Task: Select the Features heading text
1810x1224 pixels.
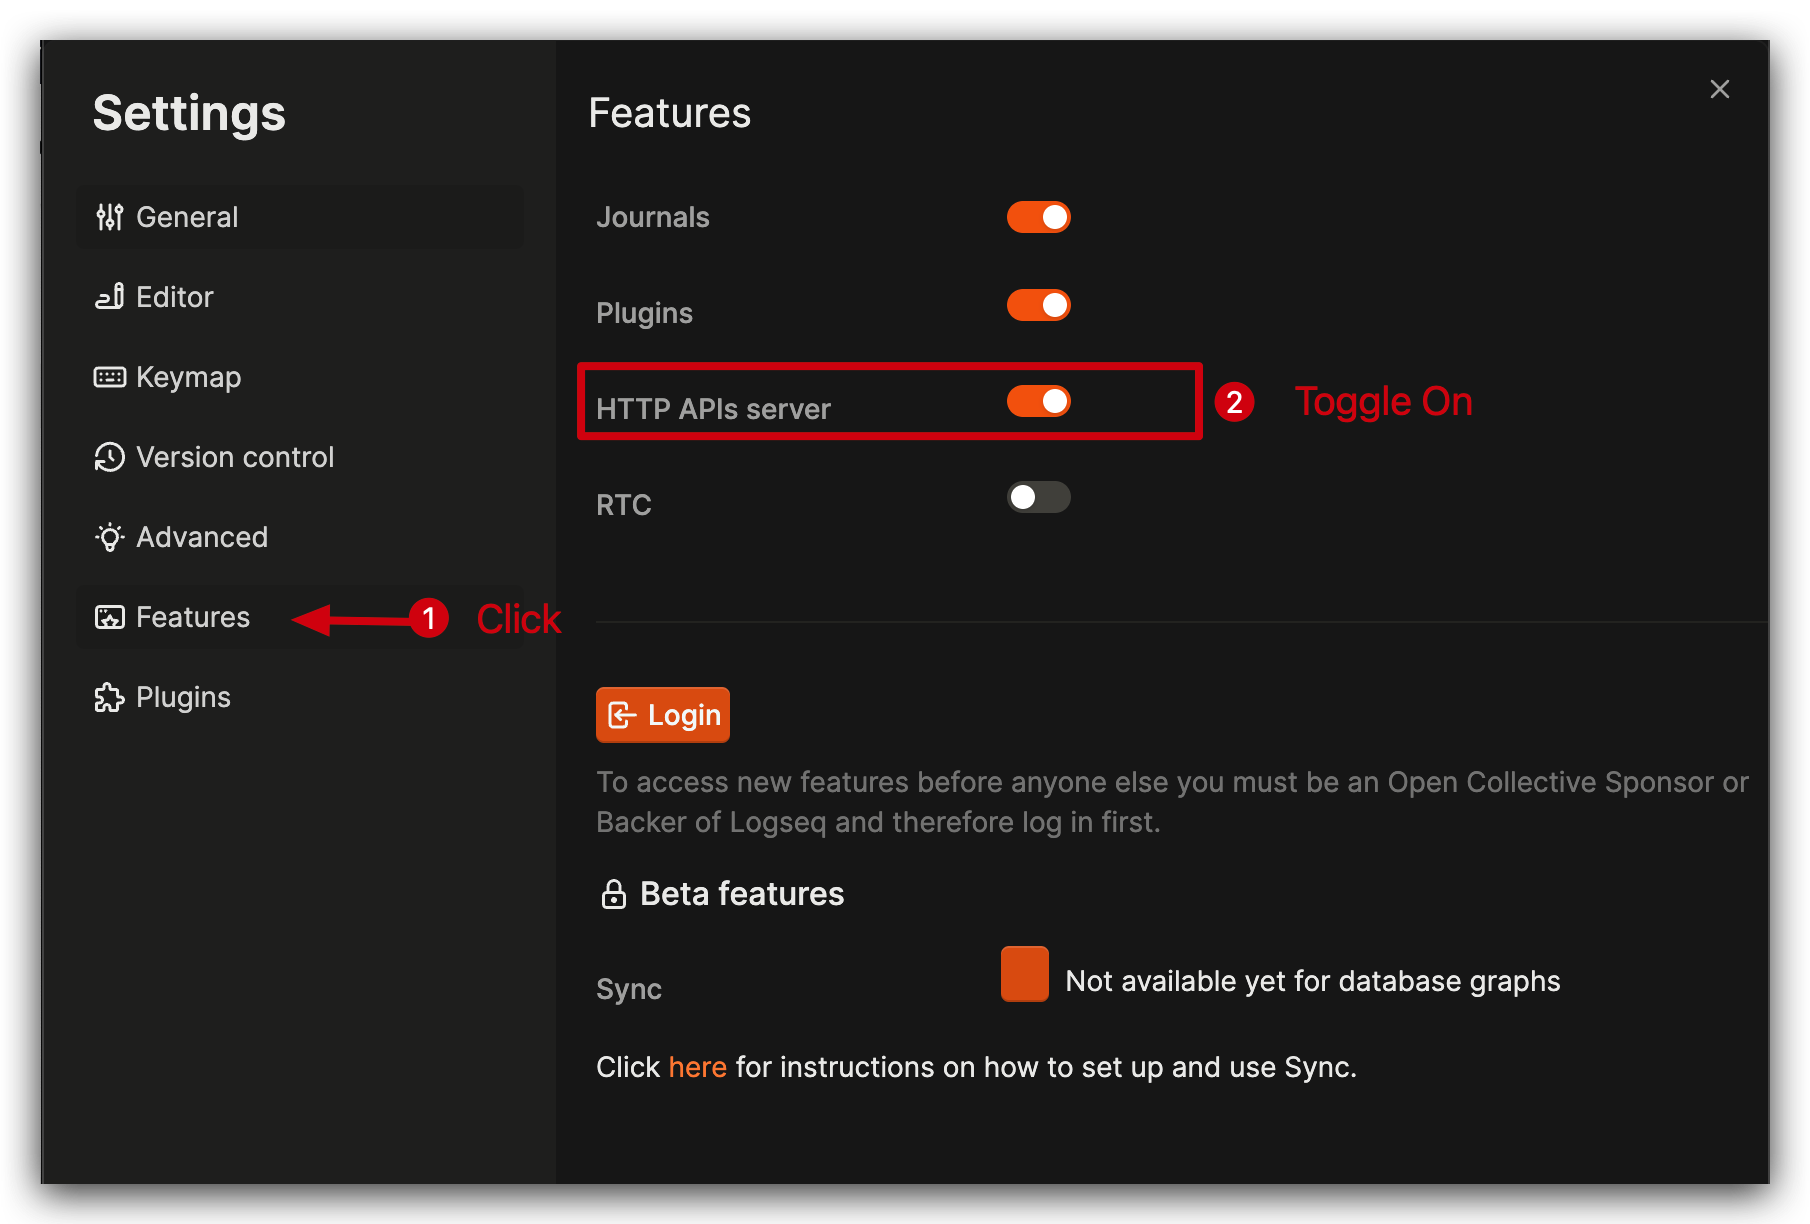Action: click(669, 113)
